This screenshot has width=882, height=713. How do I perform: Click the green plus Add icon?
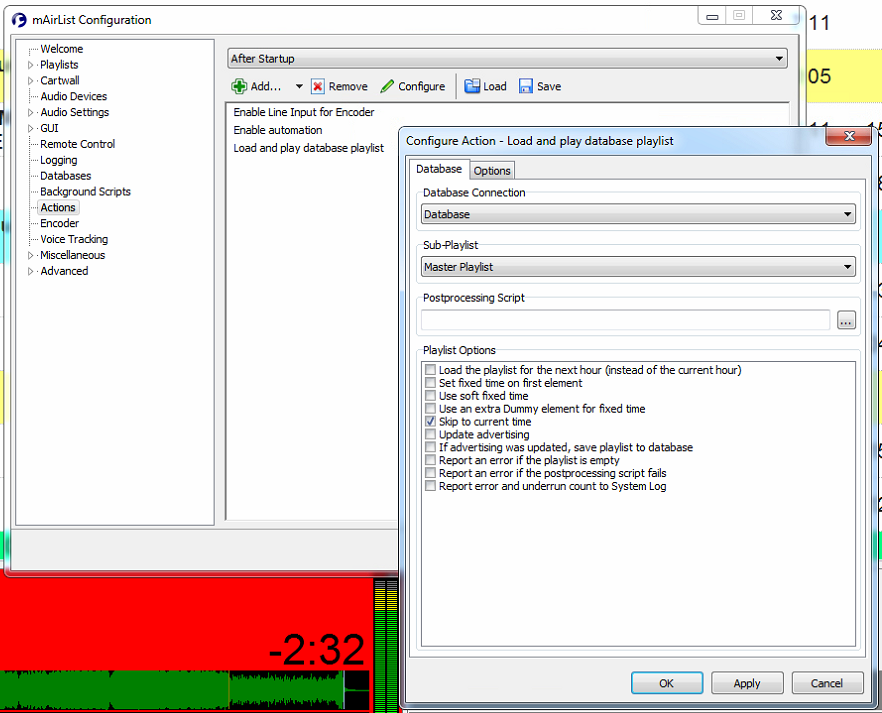239,87
